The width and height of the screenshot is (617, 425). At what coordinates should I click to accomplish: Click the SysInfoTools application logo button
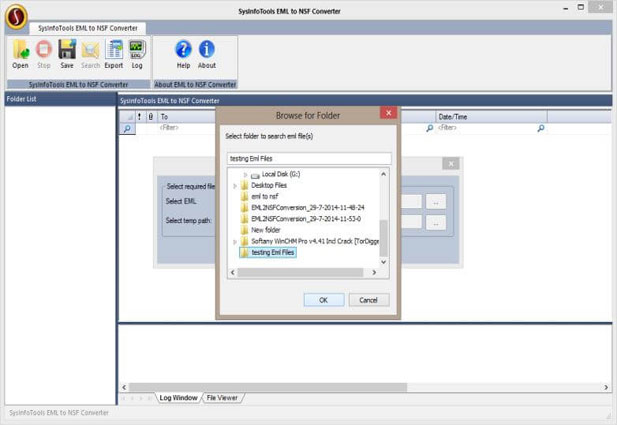tap(16, 17)
